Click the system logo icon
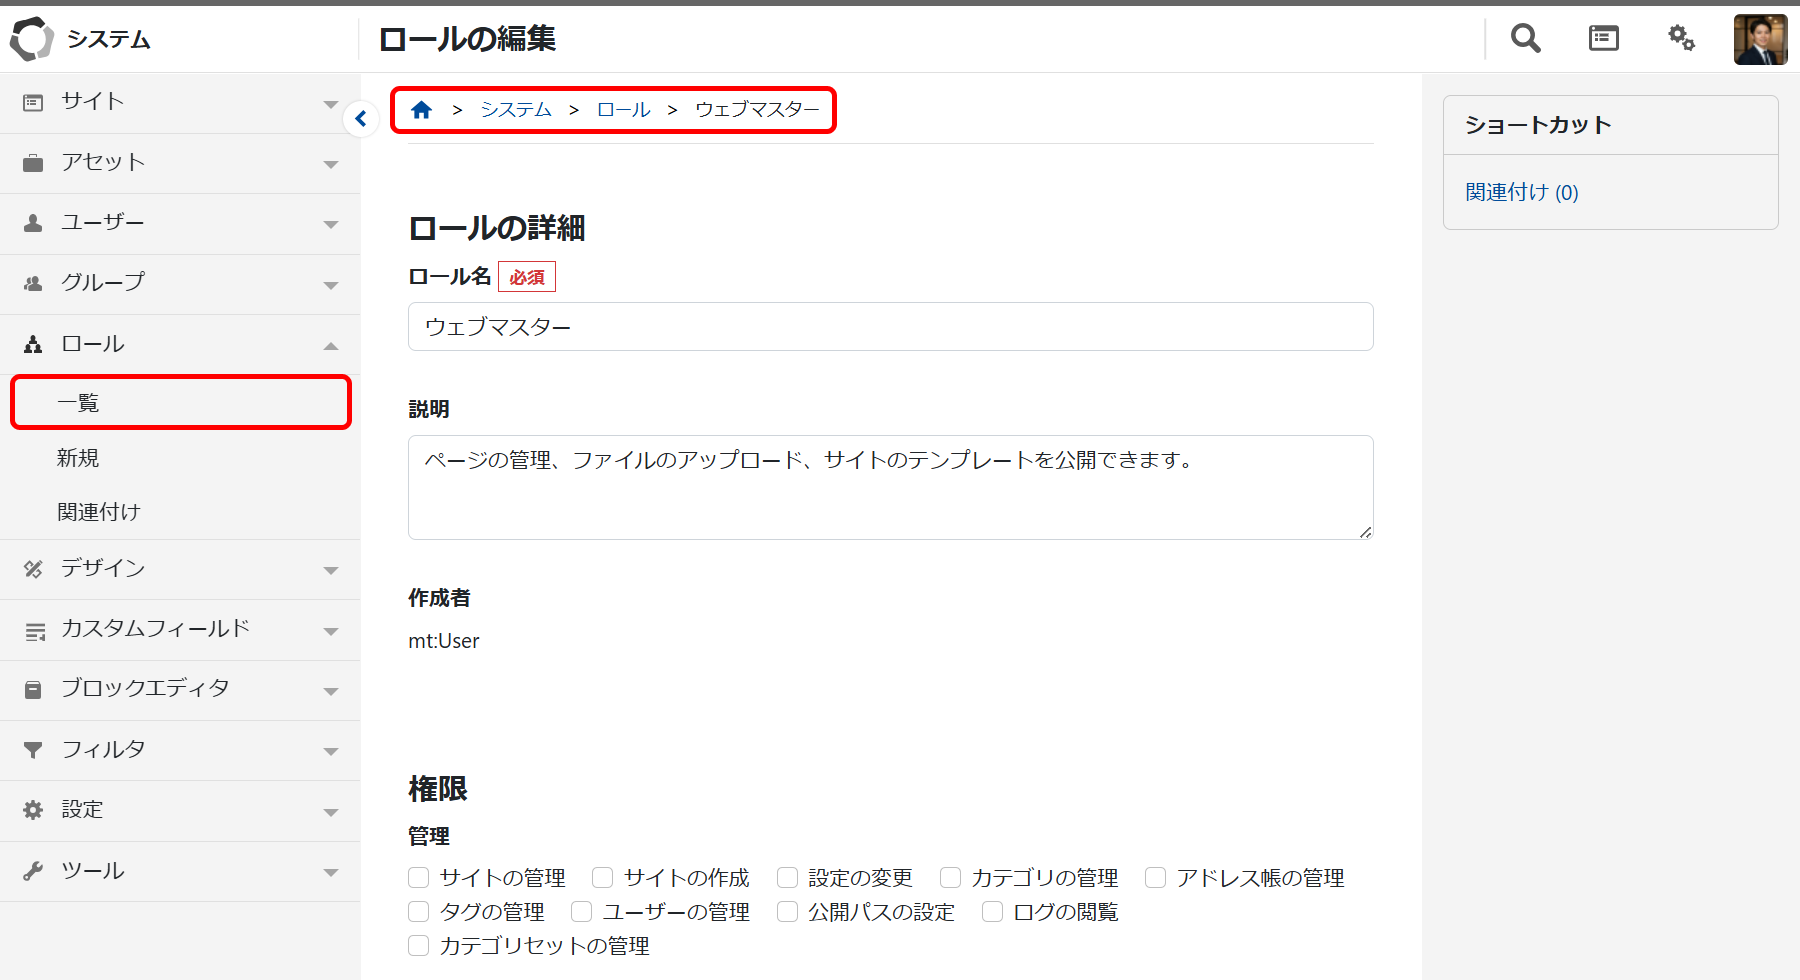 (x=31, y=39)
